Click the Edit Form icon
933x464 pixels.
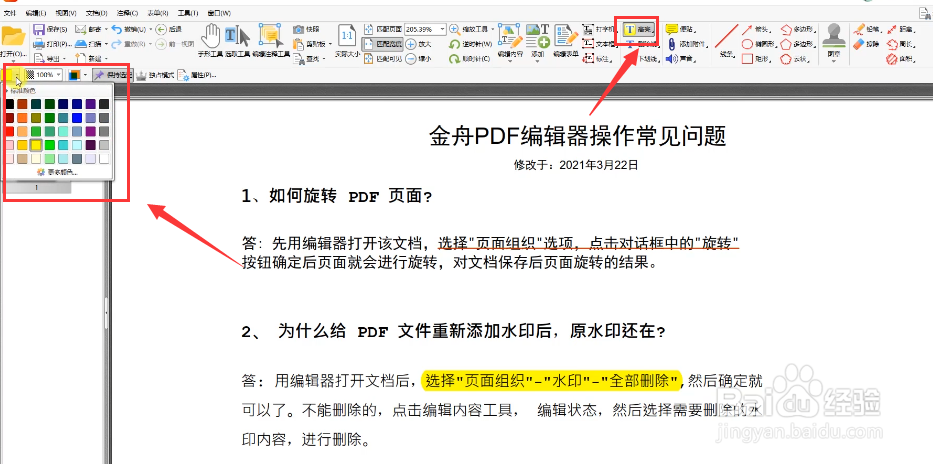(x=566, y=36)
